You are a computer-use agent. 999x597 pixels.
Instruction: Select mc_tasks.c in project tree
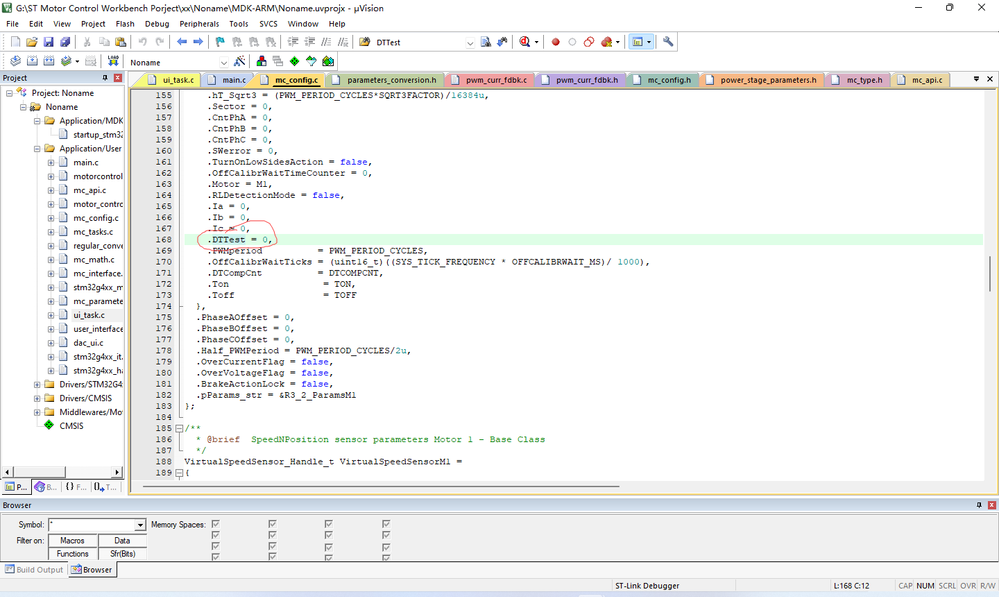(94, 231)
